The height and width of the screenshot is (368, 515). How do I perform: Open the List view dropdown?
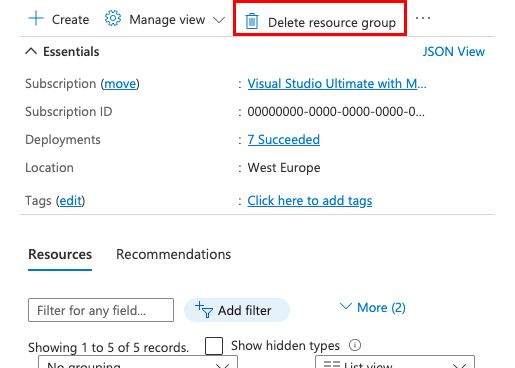[x=395, y=362]
